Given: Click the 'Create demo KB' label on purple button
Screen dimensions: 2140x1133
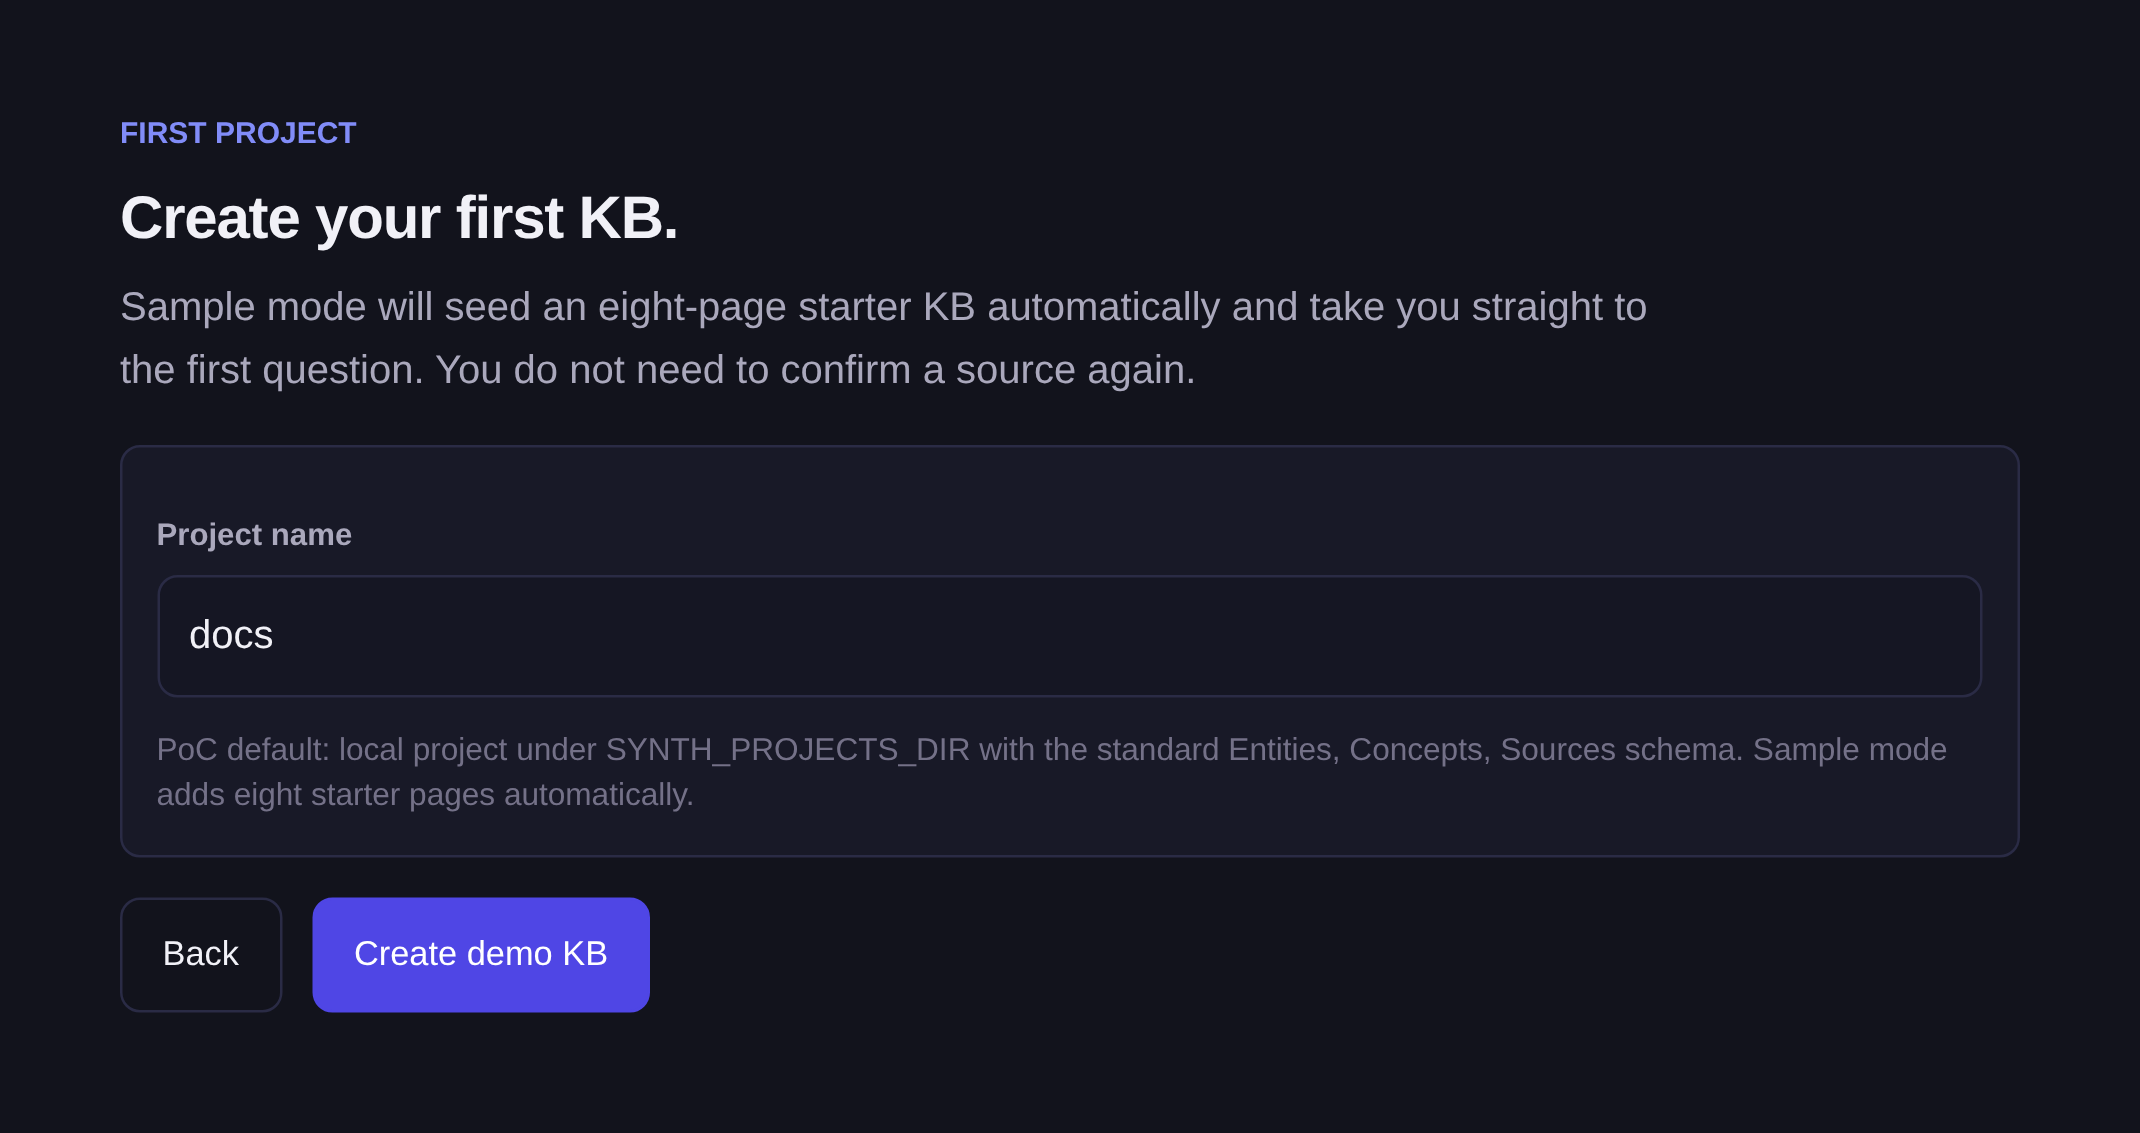Looking at the screenshot, I should [481, 954].
